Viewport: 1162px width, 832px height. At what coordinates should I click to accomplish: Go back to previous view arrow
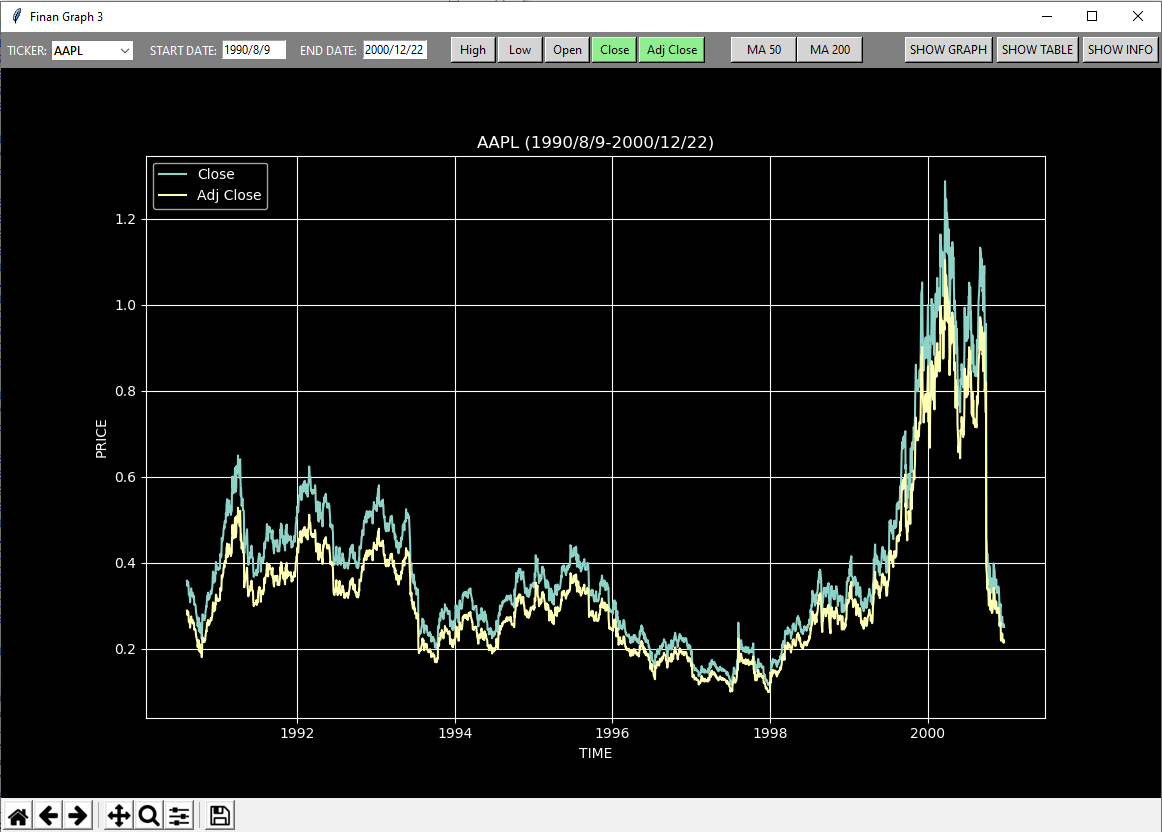[x=48, y=816]
